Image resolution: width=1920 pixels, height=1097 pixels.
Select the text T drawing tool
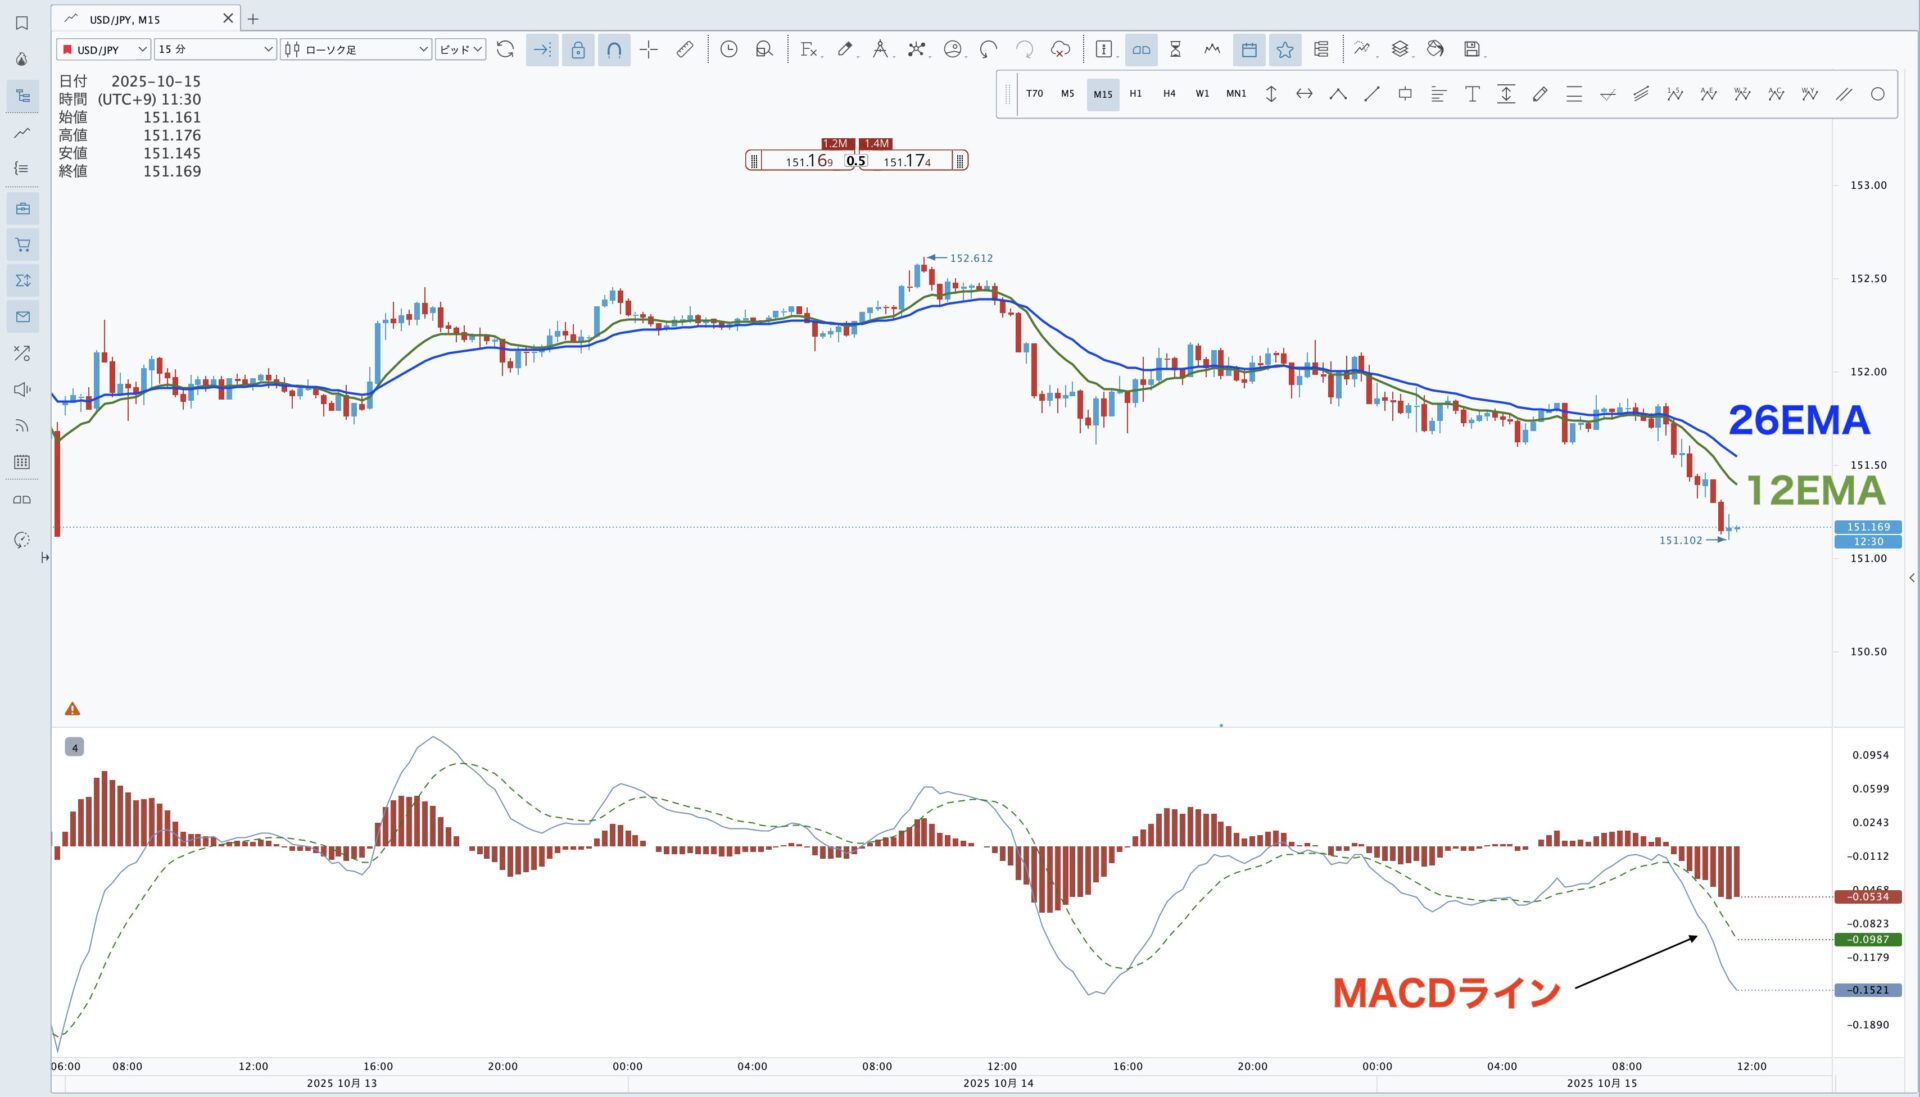[x=1472, y=94]
